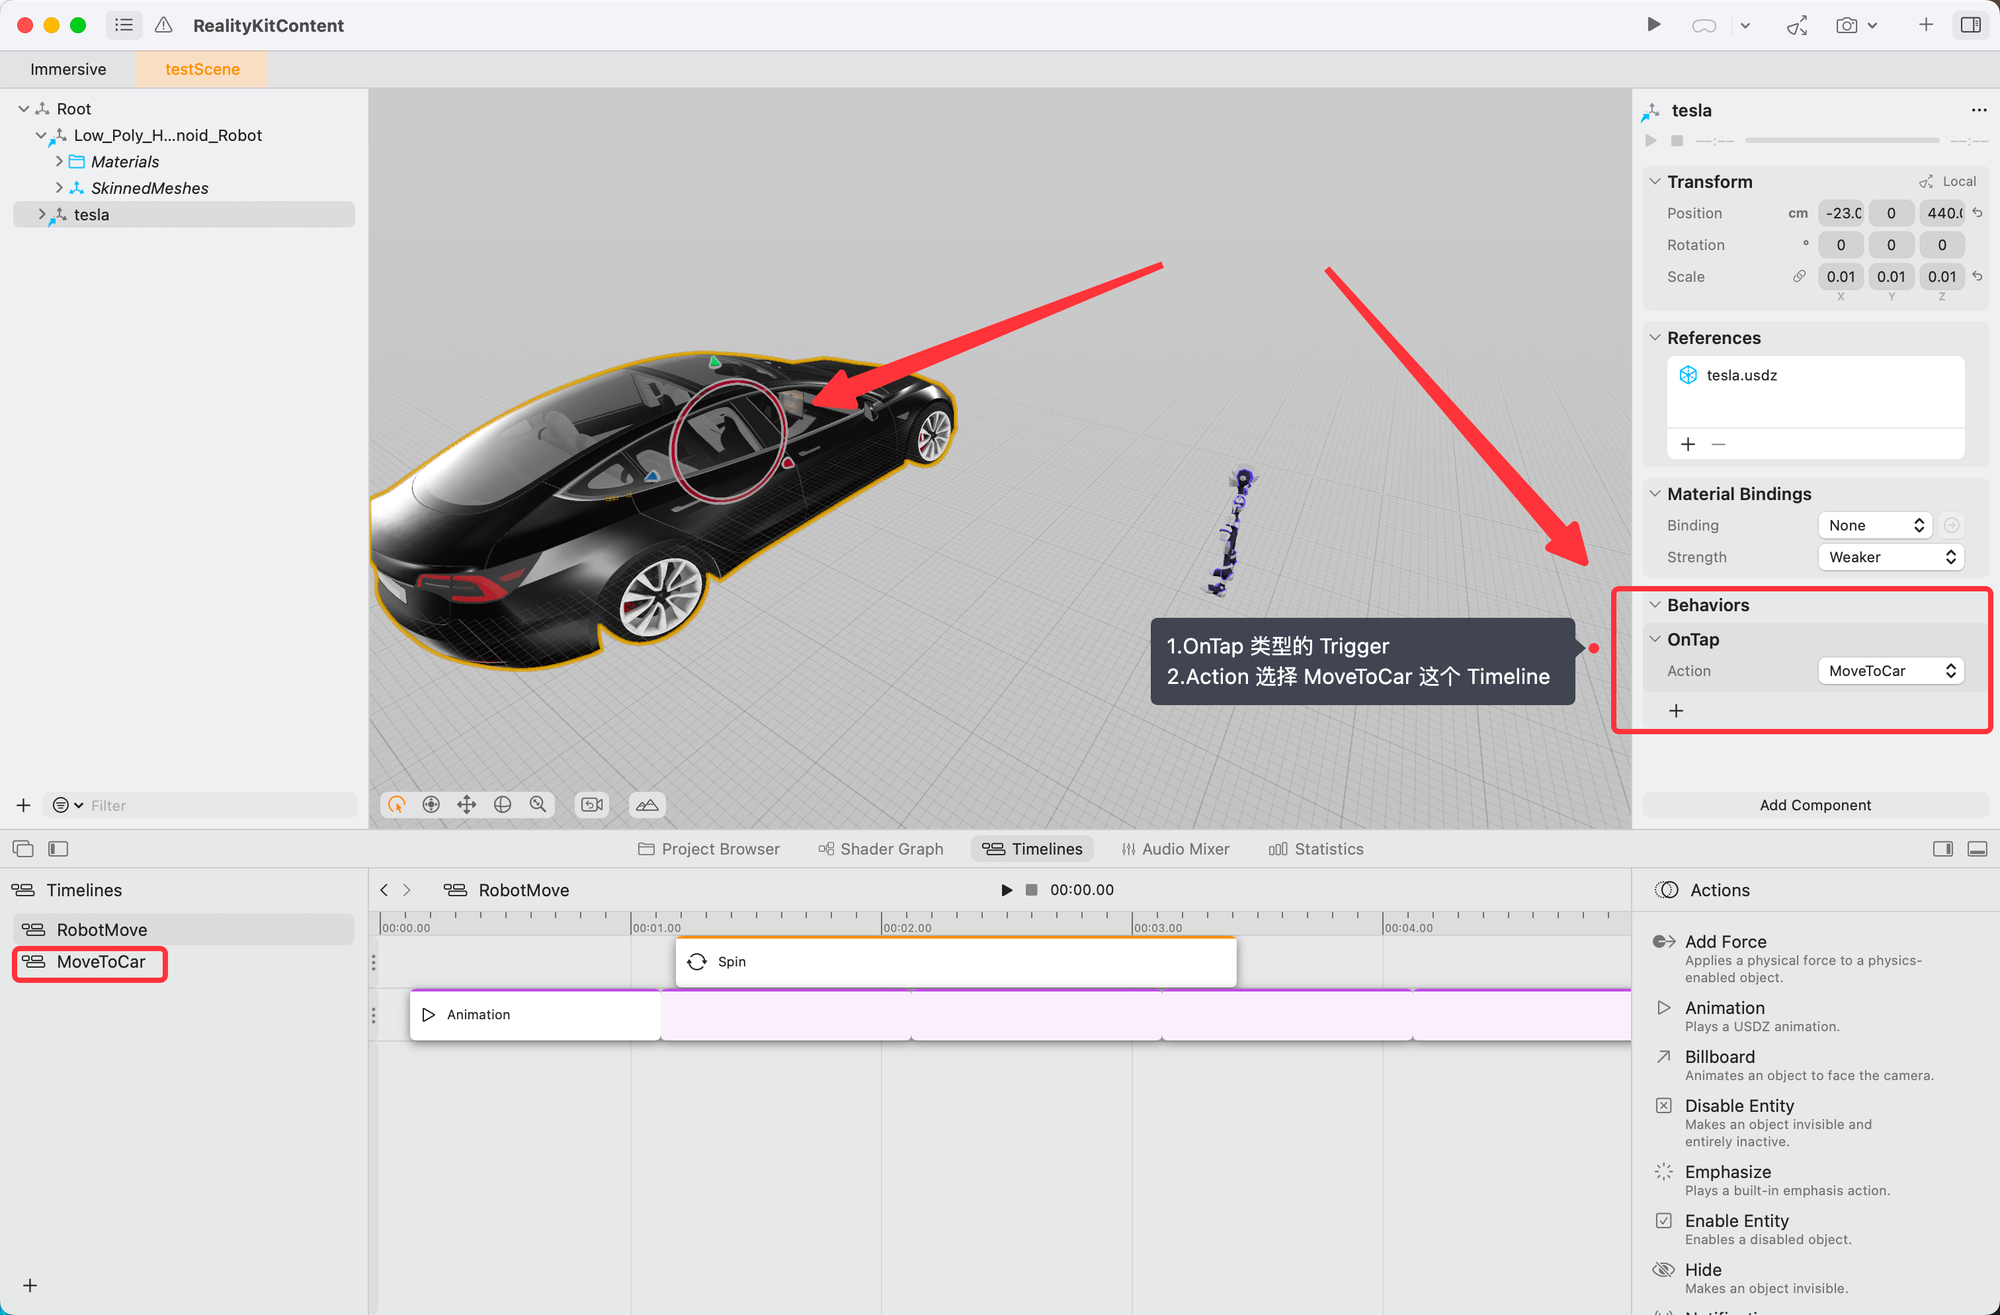Collapse the OnTap behavior
The width and height of the screenshot is (2000, 1315).
[1655, 639]
